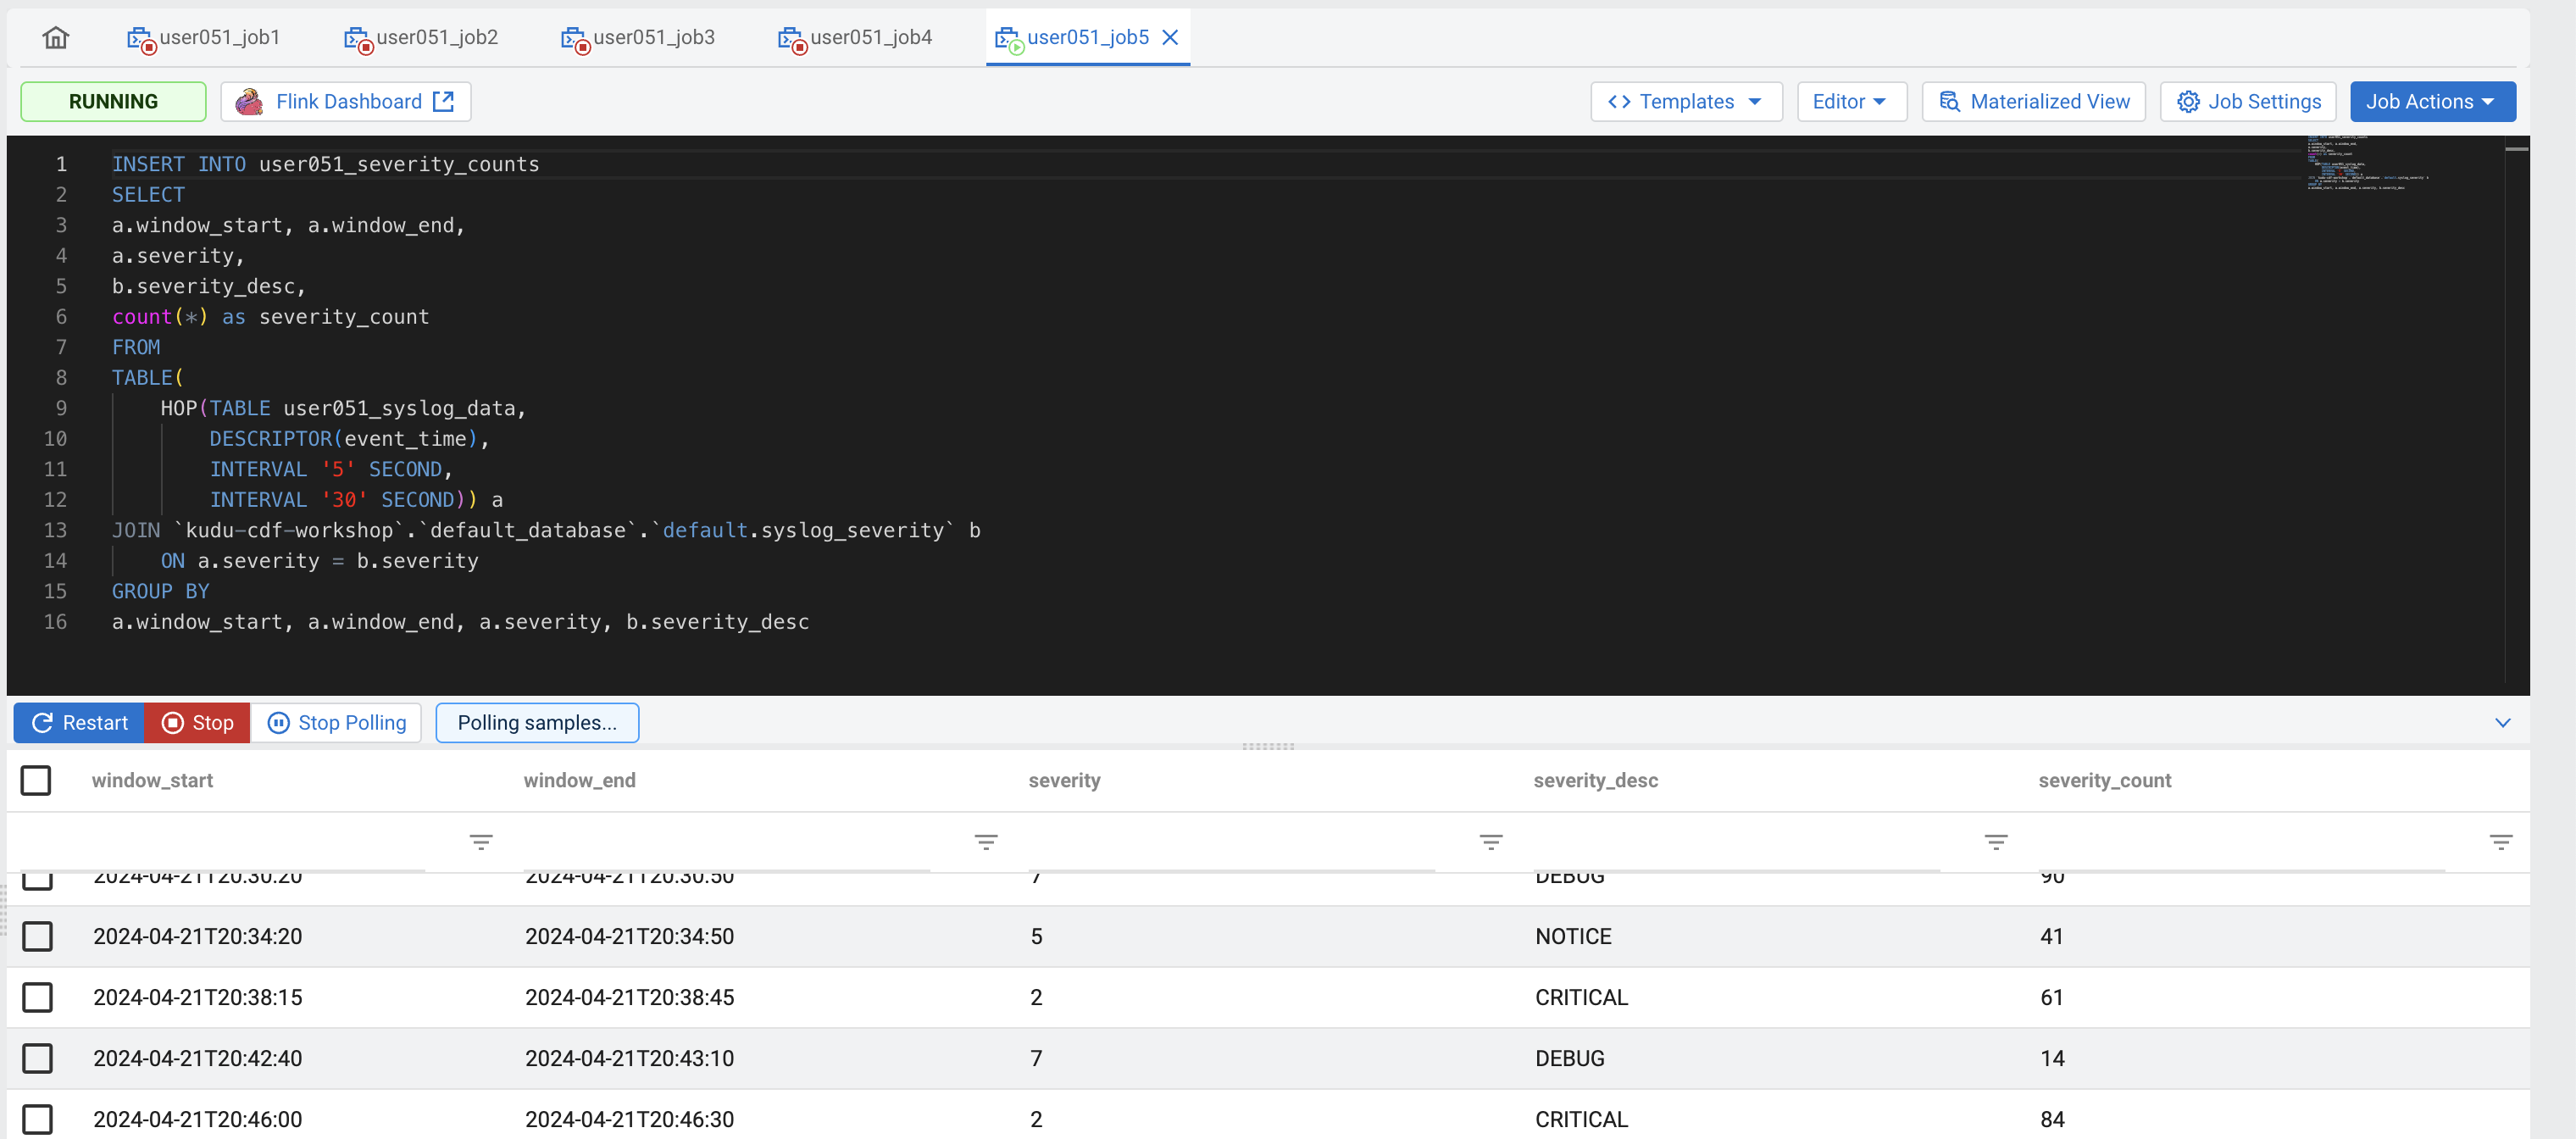This screenshot has height=1139, width=2576.
Task: Click the home icon
Action: click(x=56, y=38)
